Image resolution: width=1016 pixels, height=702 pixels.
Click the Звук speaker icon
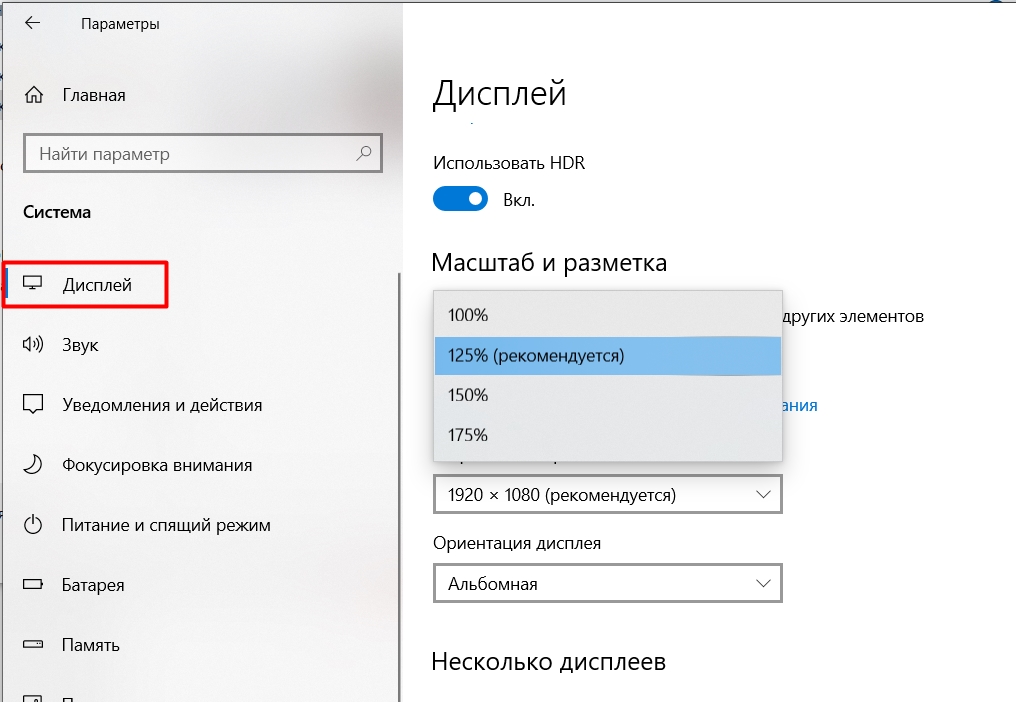(x=33, y=345)
